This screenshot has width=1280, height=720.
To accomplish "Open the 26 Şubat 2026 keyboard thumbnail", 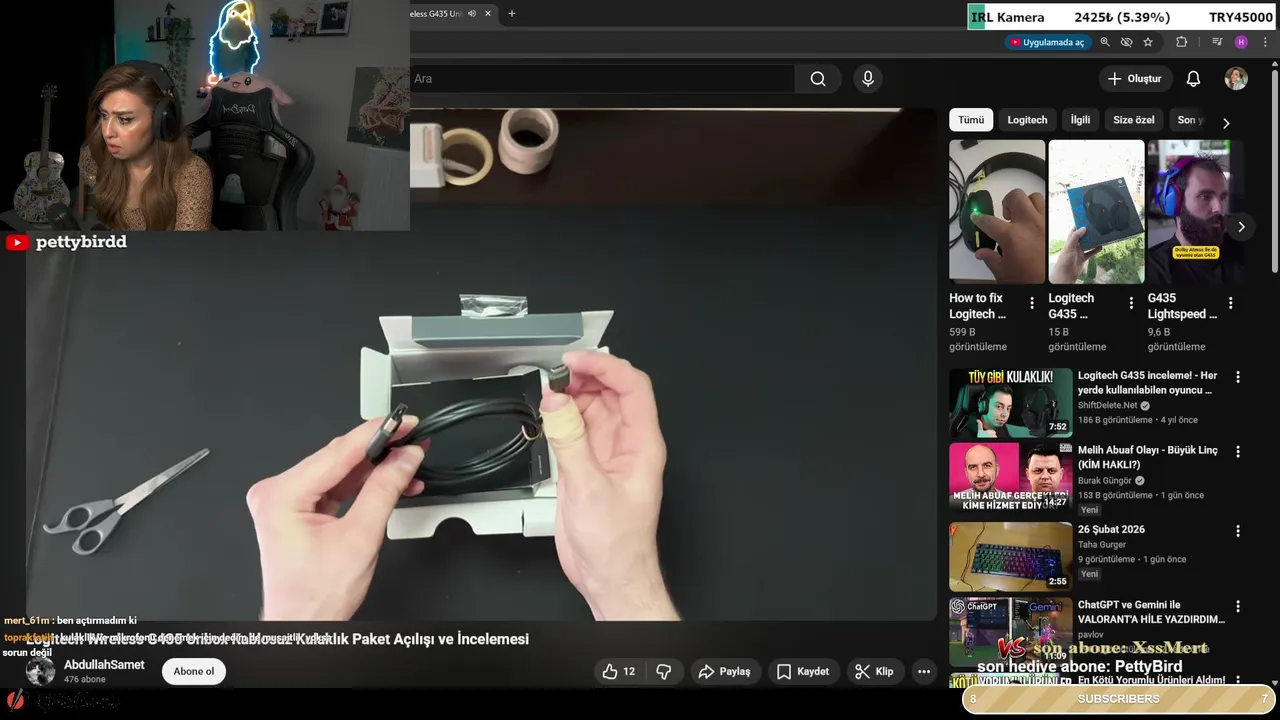I will (1010, 556).
